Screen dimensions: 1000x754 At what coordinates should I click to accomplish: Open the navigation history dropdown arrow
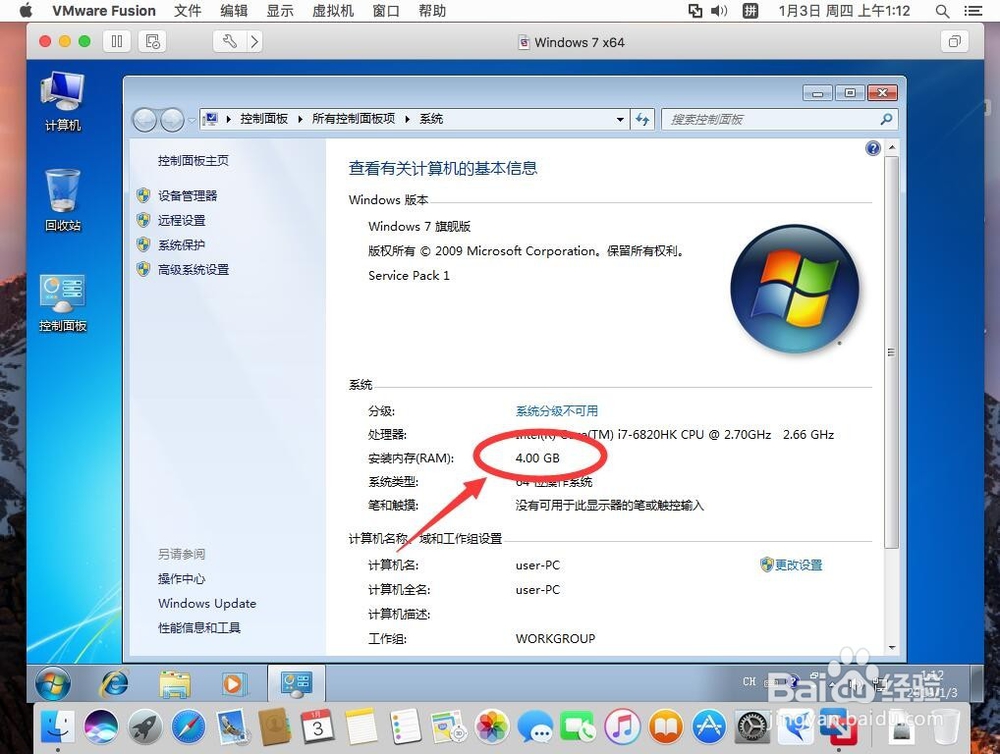pos(191,120)
